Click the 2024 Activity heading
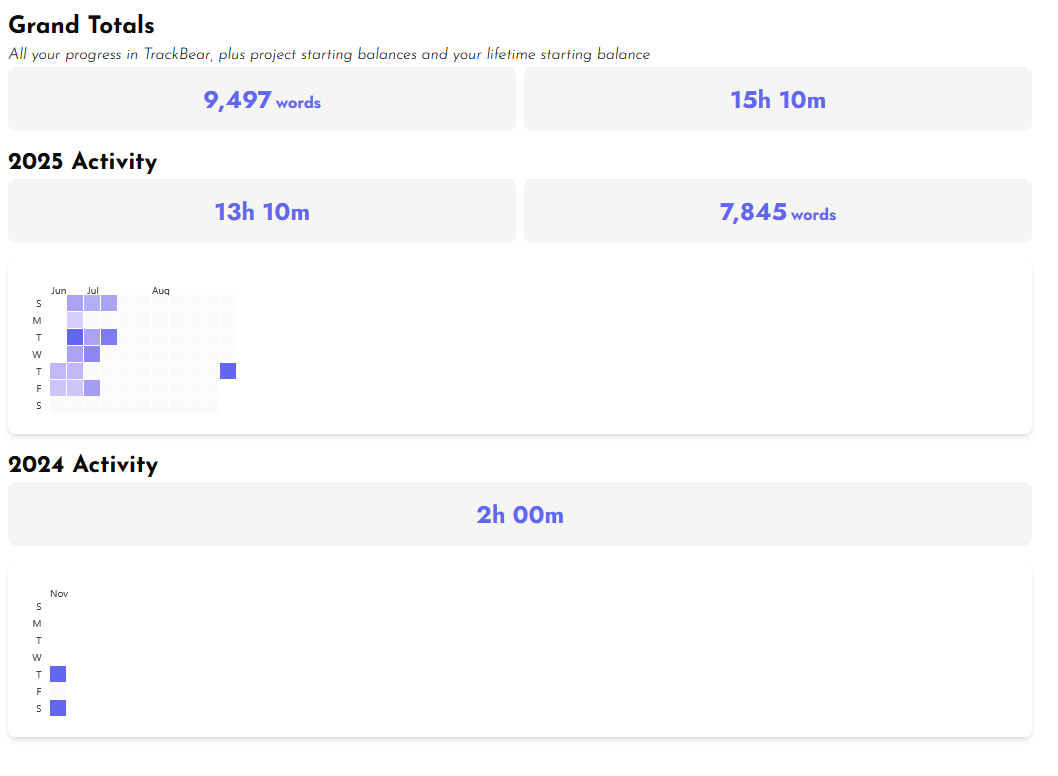 (83, 465)
